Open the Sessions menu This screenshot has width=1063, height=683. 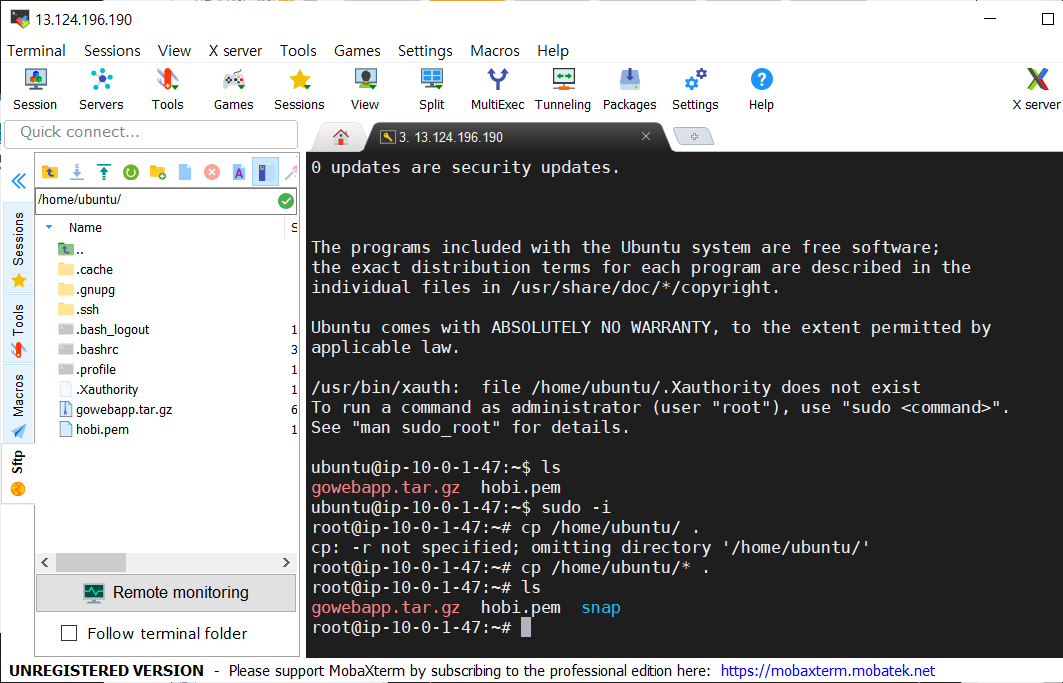[x=113, y=51]
